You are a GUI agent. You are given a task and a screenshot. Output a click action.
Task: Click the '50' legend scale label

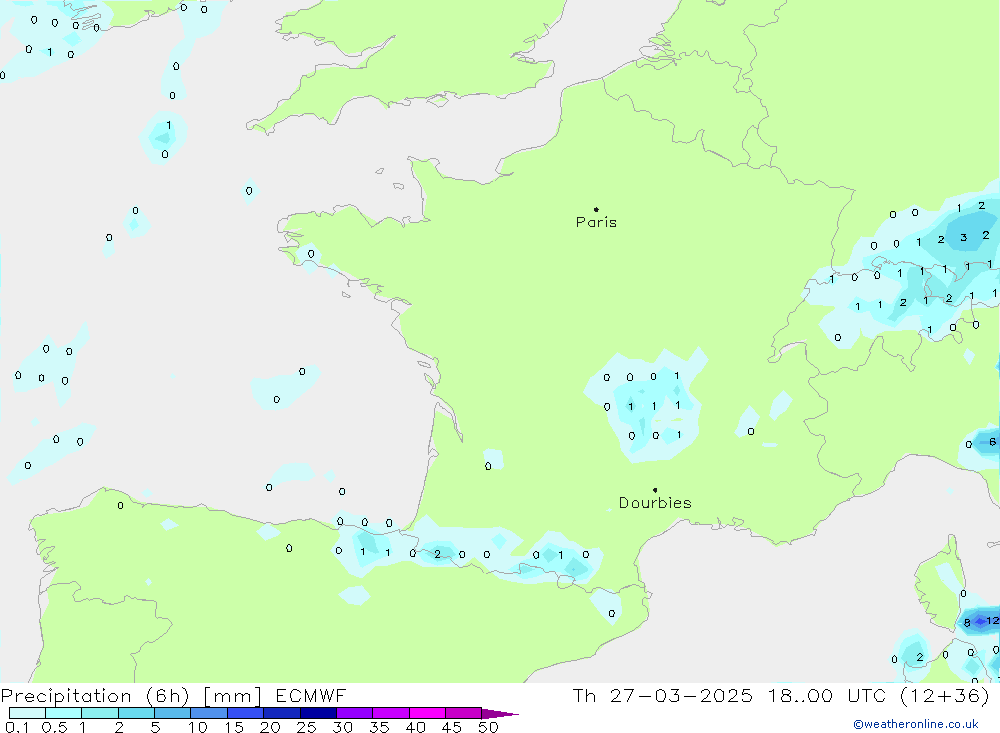[x=488, y=727]
